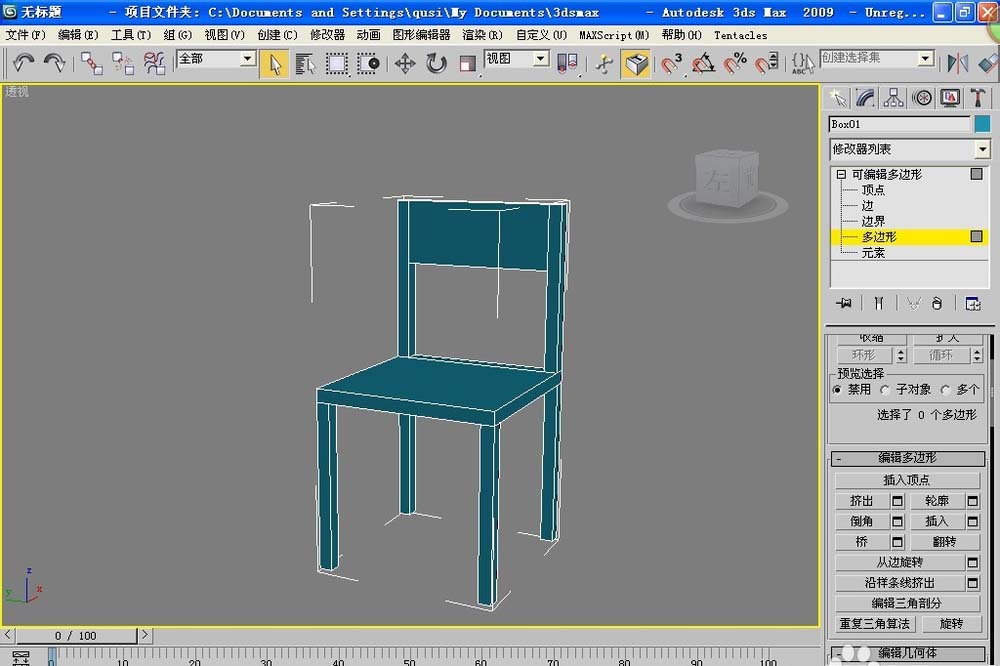Collapse the 可编辑多边形 stack tree

[841, 174]
